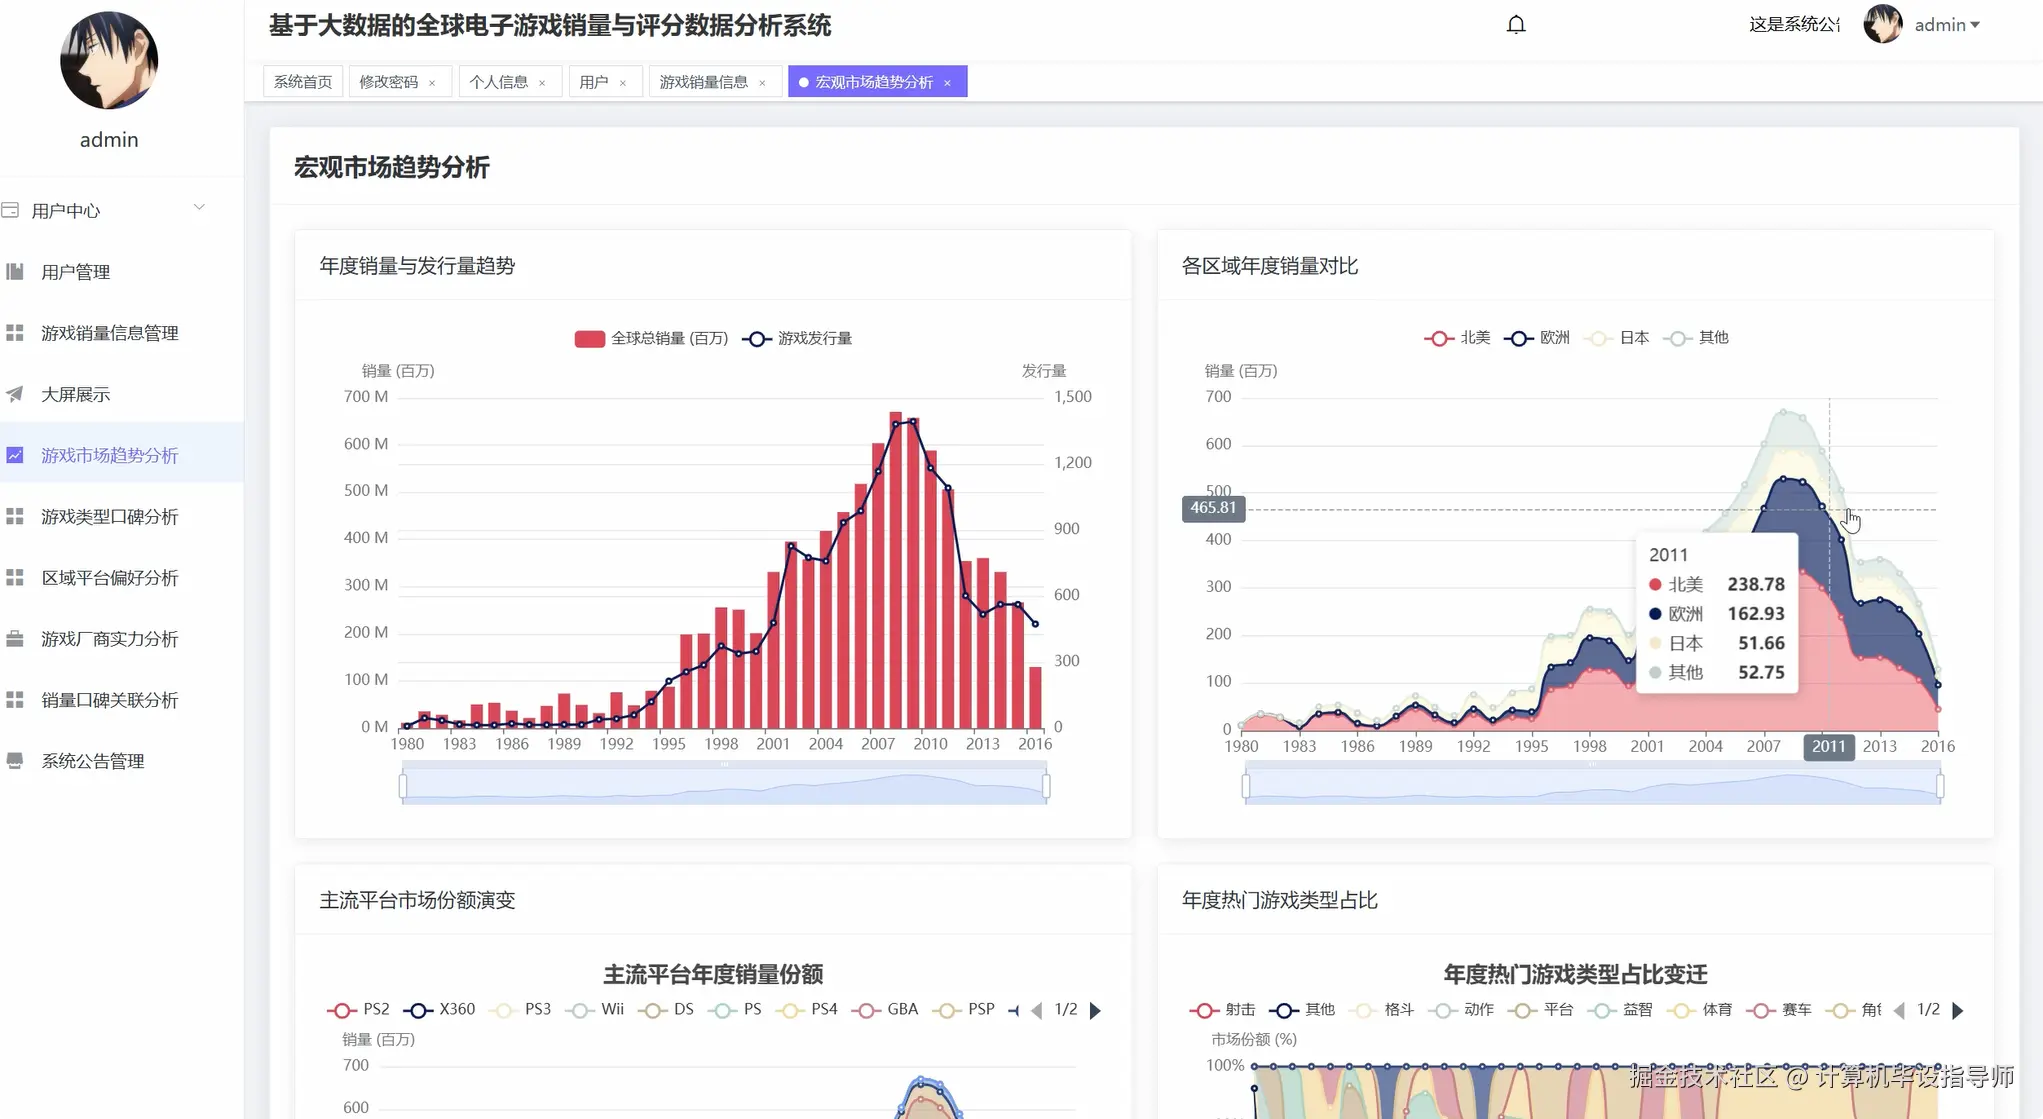Open 用户管理 via its sidebar icon
Image resolution: width=2043 pixels, height=1119 pixels.
tap(15, 271)
